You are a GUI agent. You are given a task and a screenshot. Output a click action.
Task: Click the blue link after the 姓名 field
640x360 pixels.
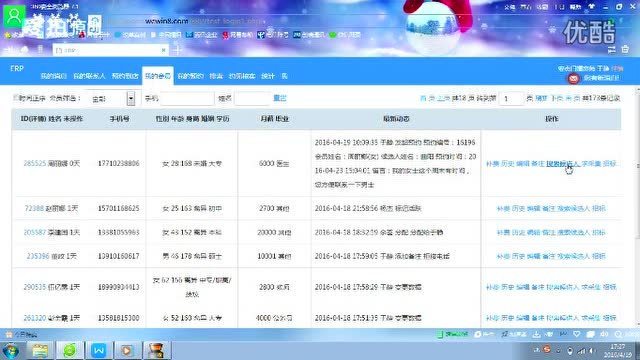pyautogui.click(x=280, y=98)
